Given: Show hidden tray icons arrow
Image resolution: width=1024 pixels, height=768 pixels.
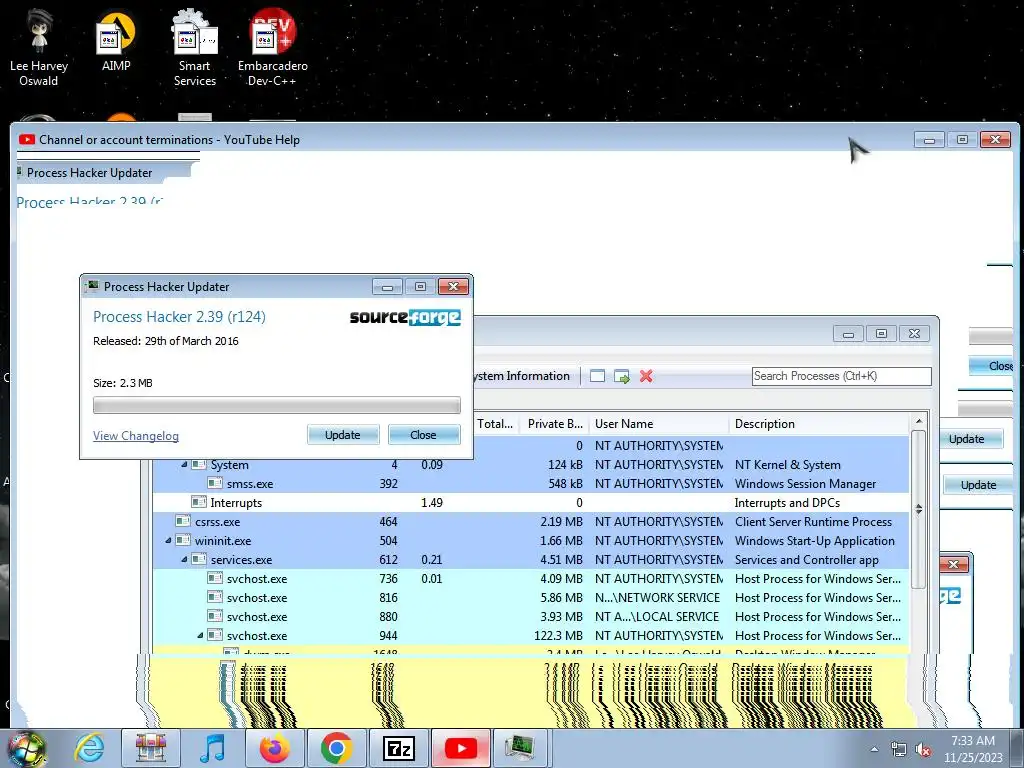Looking at the screenshot, I should point(874,750).
